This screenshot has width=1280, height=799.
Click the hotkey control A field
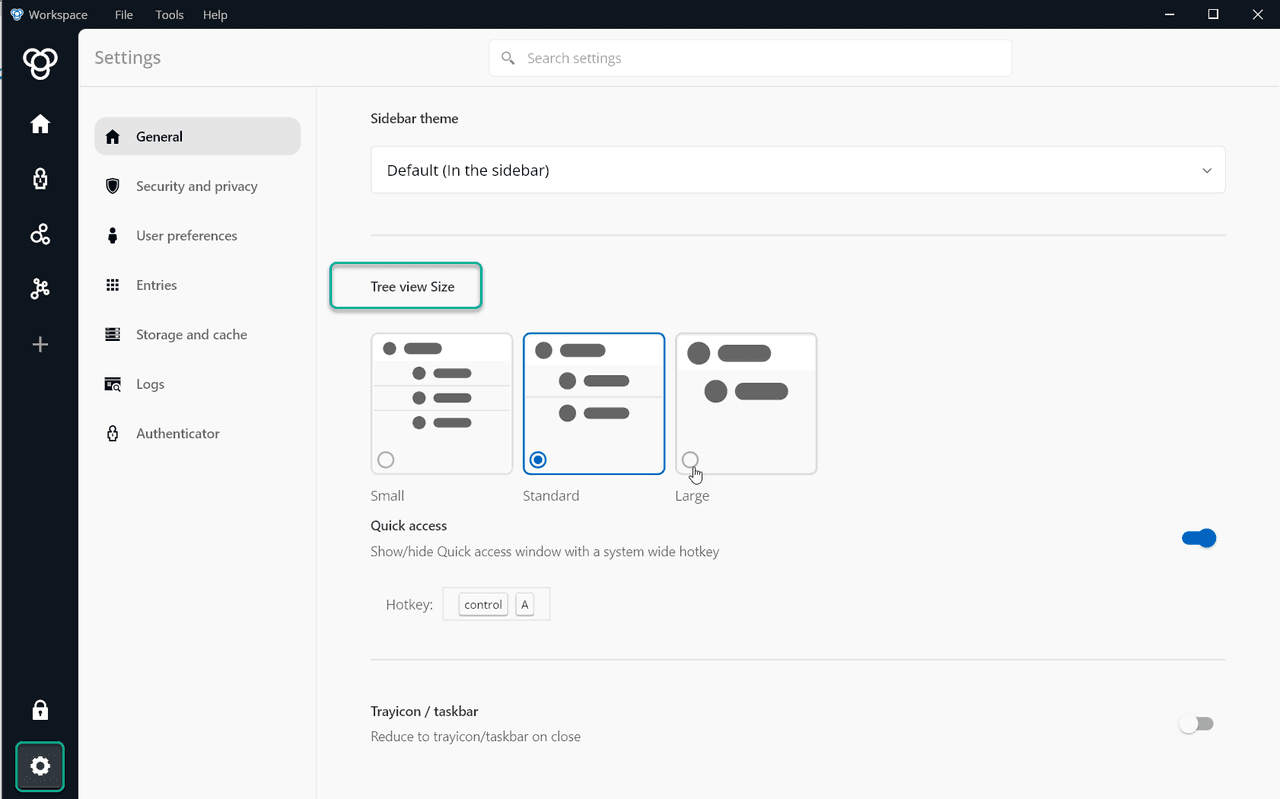click(496, 605)
